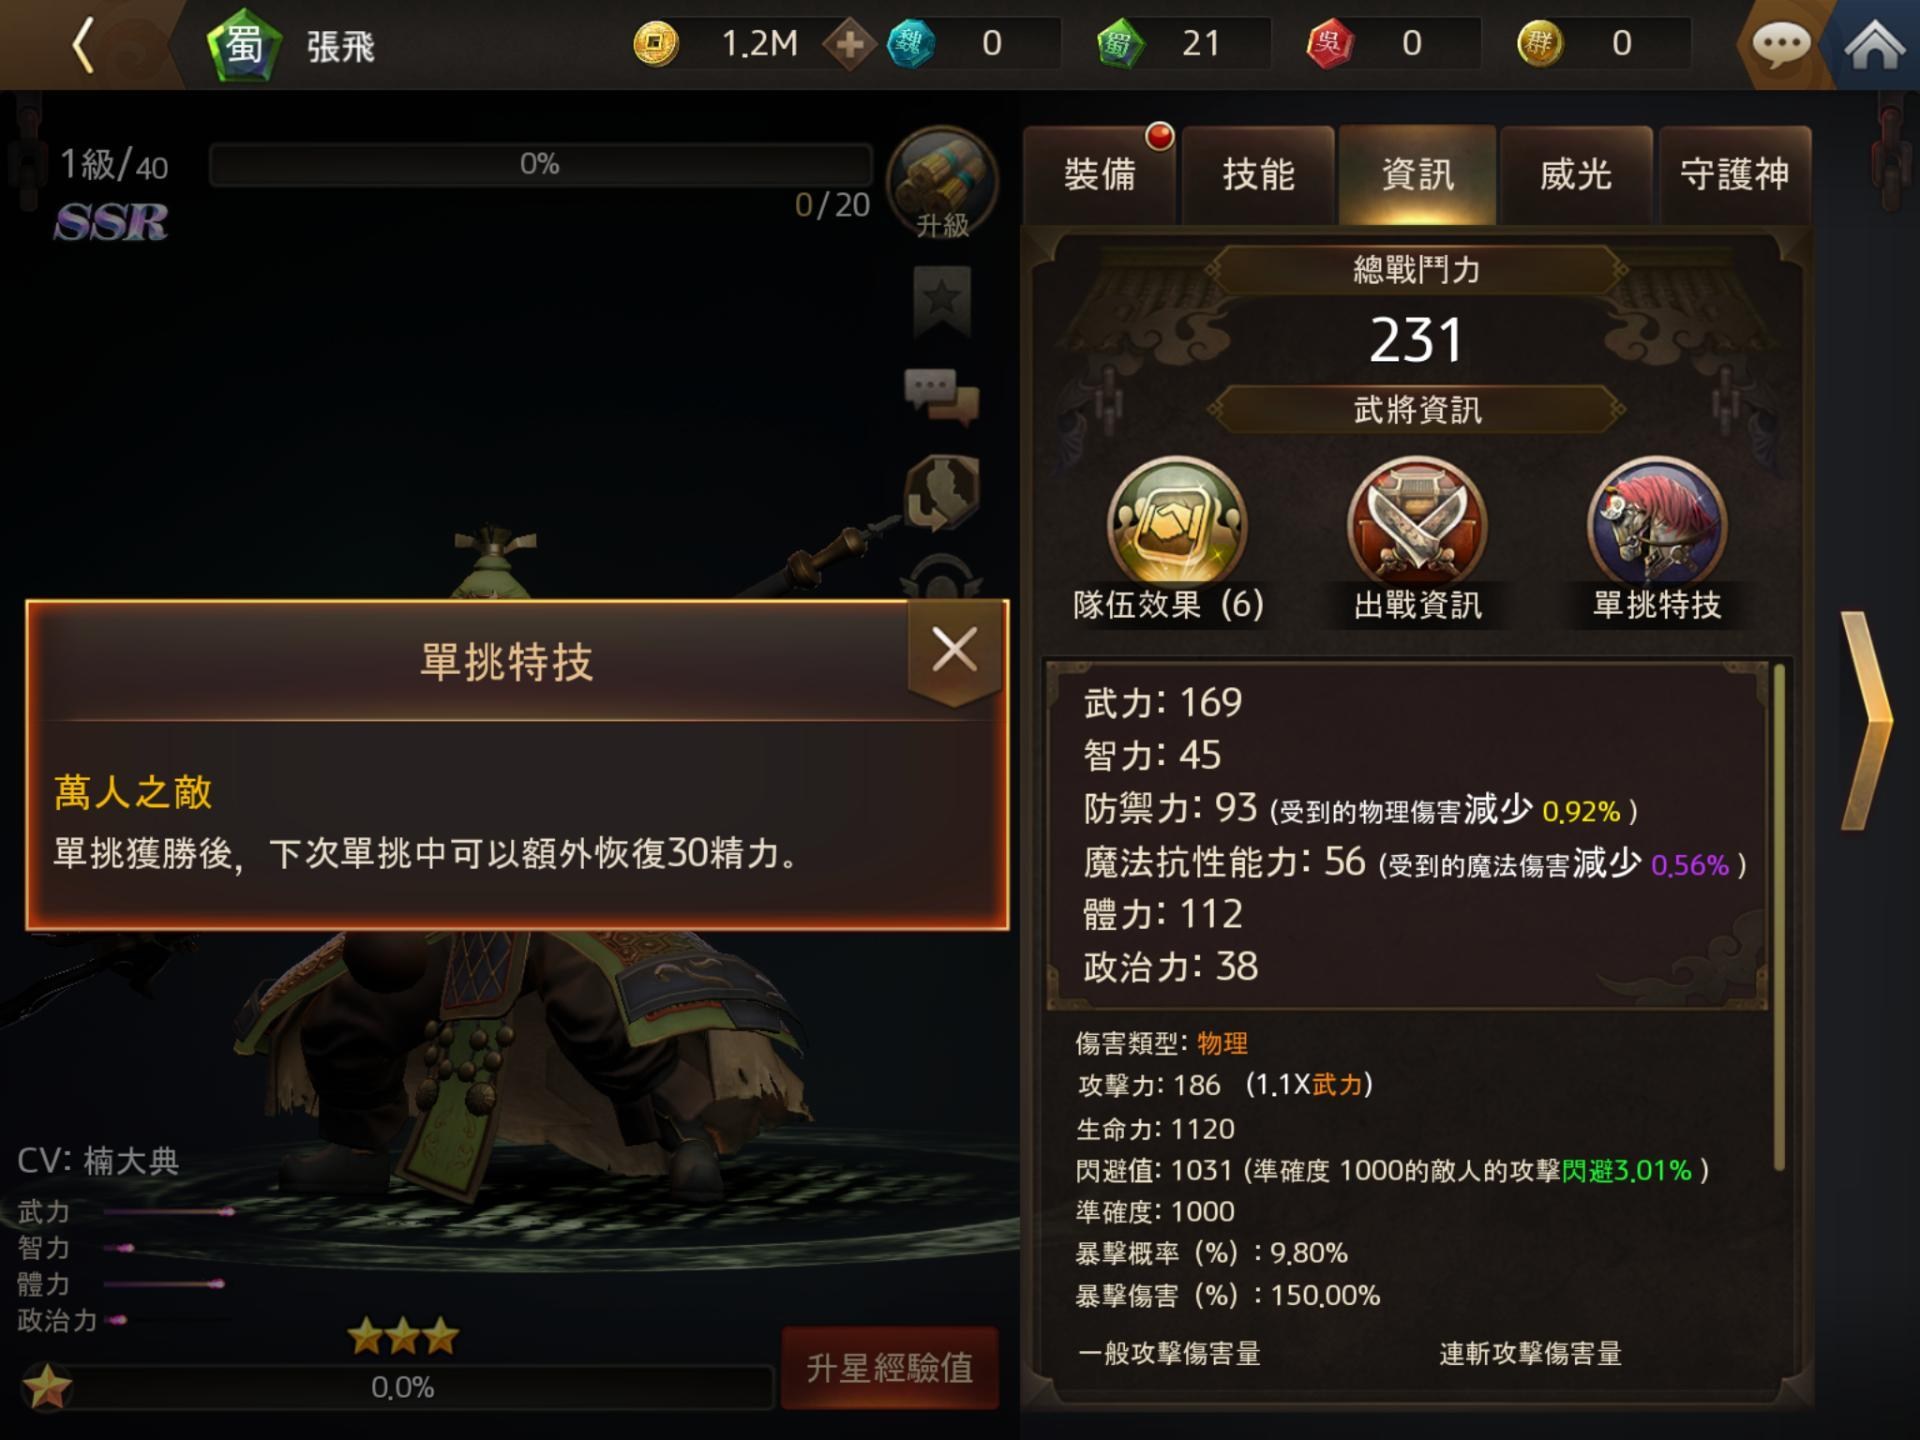Click the stats panel scrollbar

pos(1779,915)
